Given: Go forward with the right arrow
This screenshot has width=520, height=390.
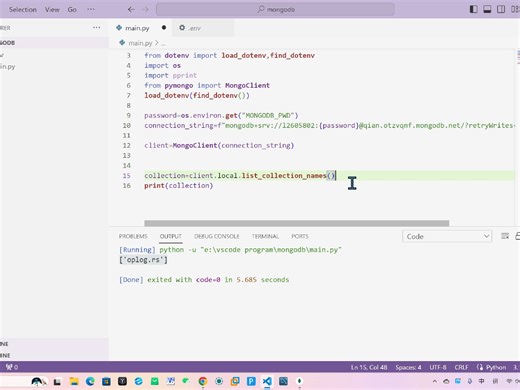Looking at the screenshot, I should point(145,9).
